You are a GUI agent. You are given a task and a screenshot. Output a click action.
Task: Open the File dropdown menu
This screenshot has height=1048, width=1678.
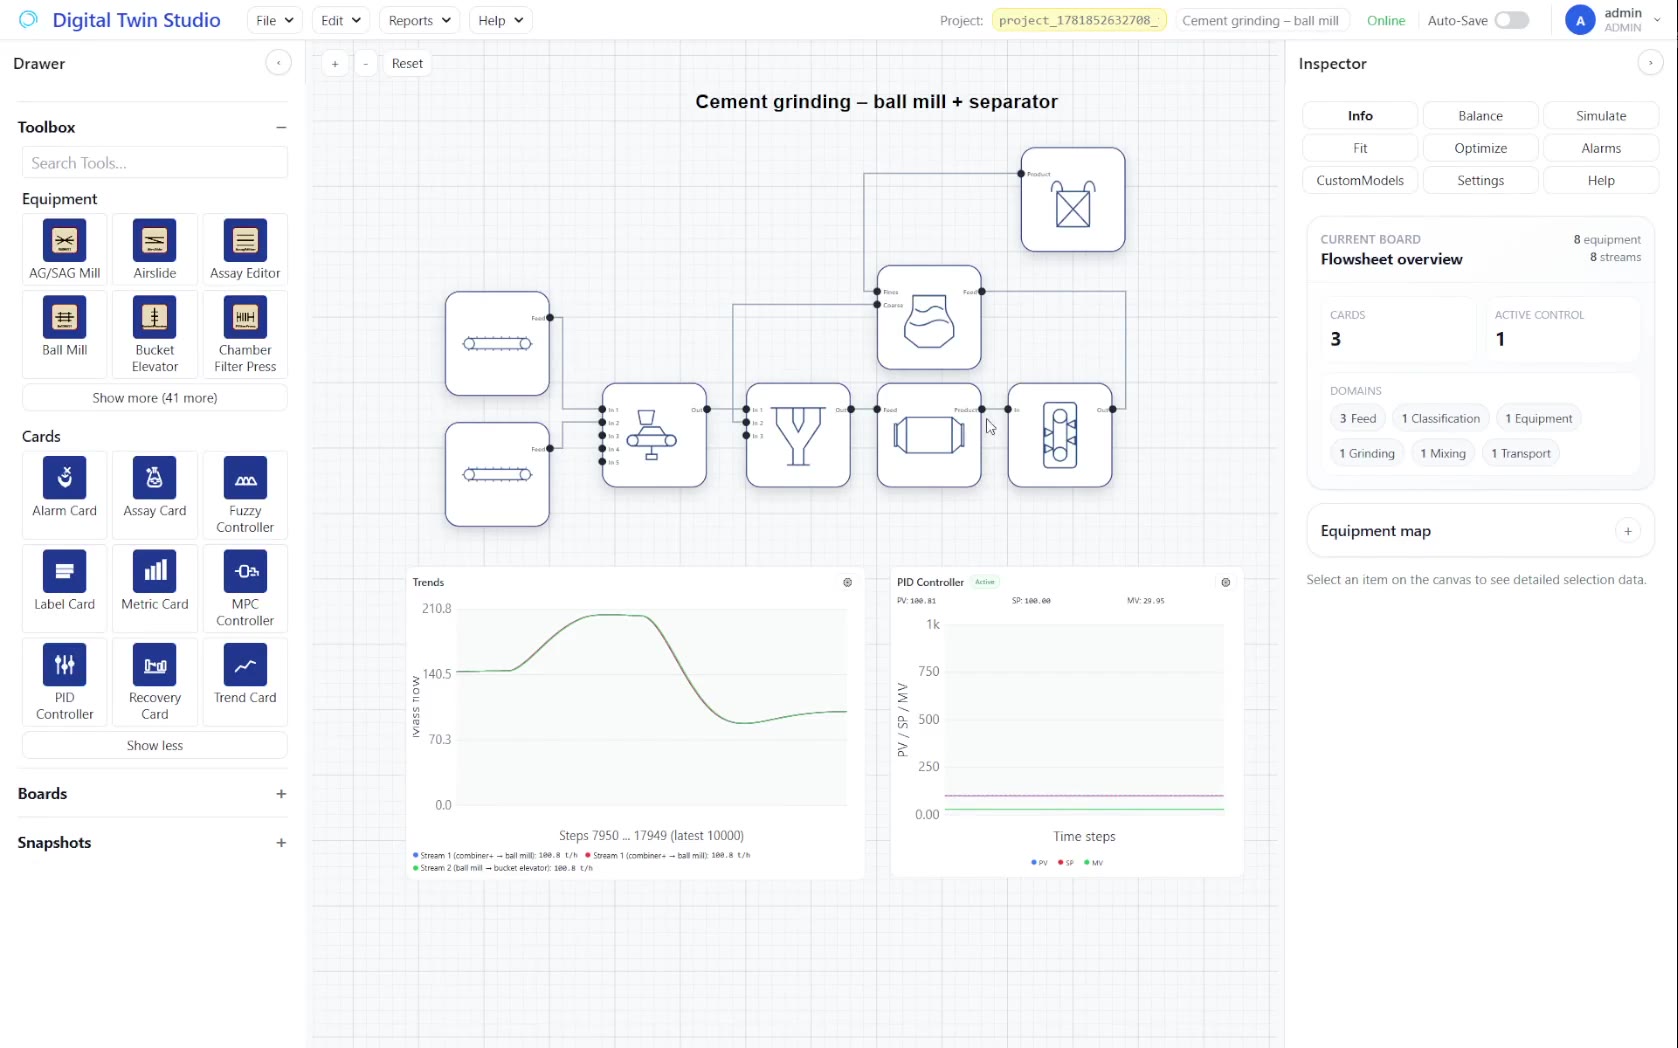point(275,20)
